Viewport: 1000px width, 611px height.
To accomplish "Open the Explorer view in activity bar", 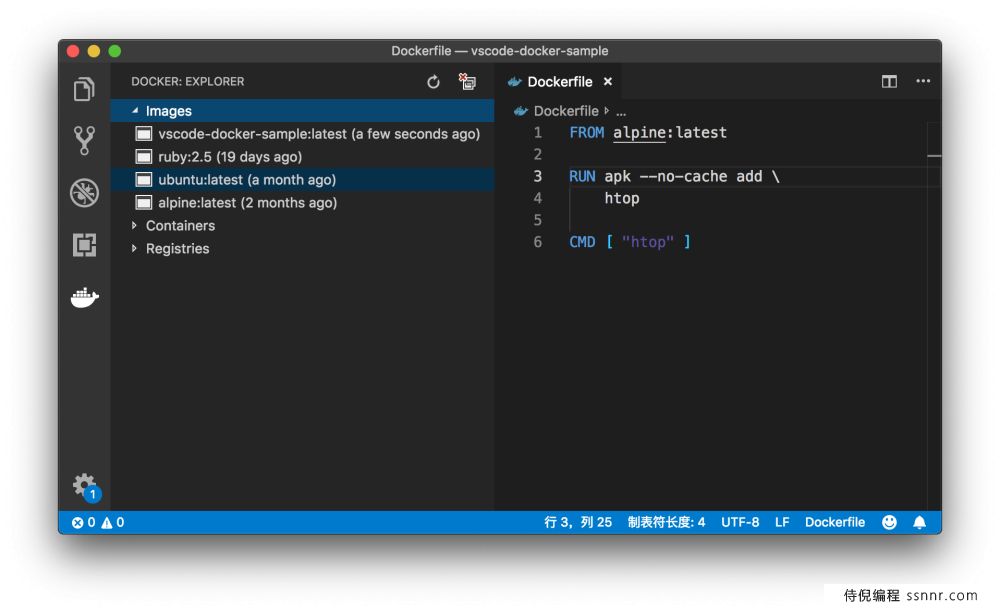I will 84,89.
